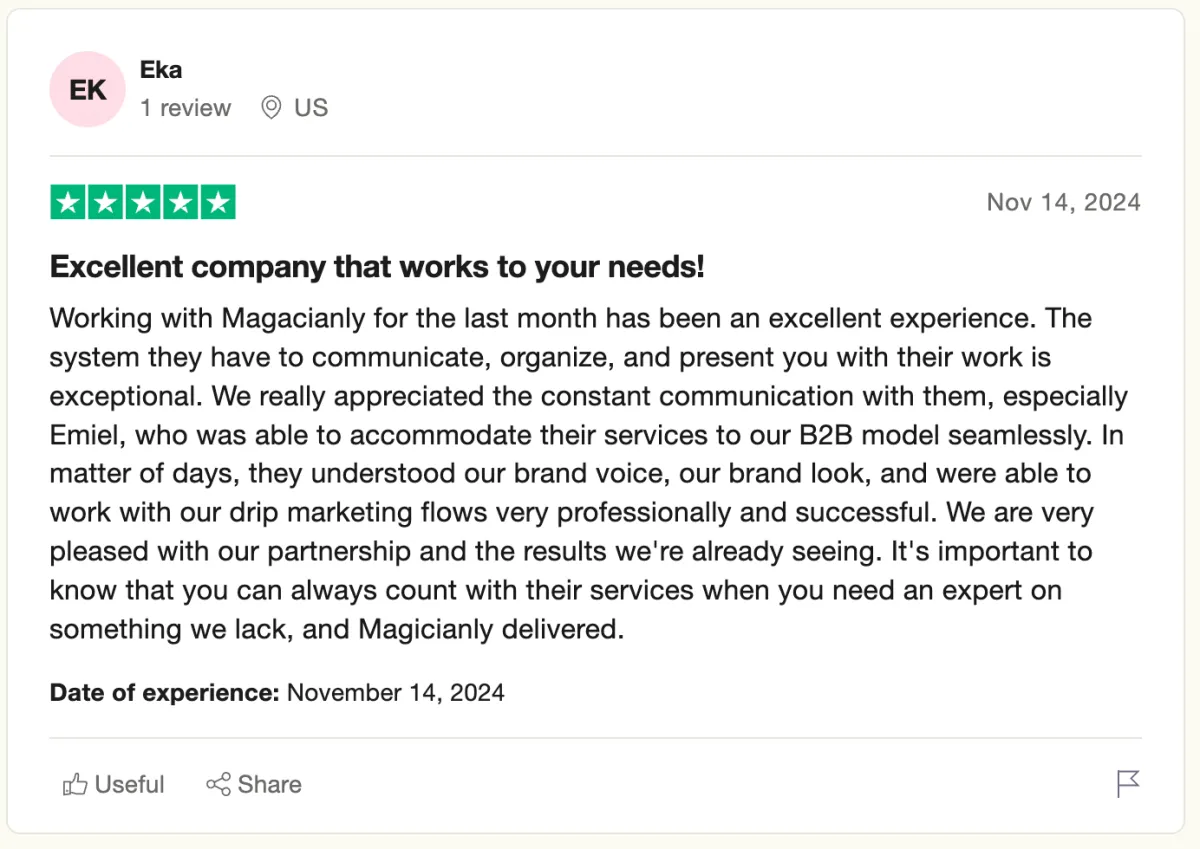Click the Nov 14, 2024 review date
Viewport: 1200px width, 849px height.
tap(1063, 202)
